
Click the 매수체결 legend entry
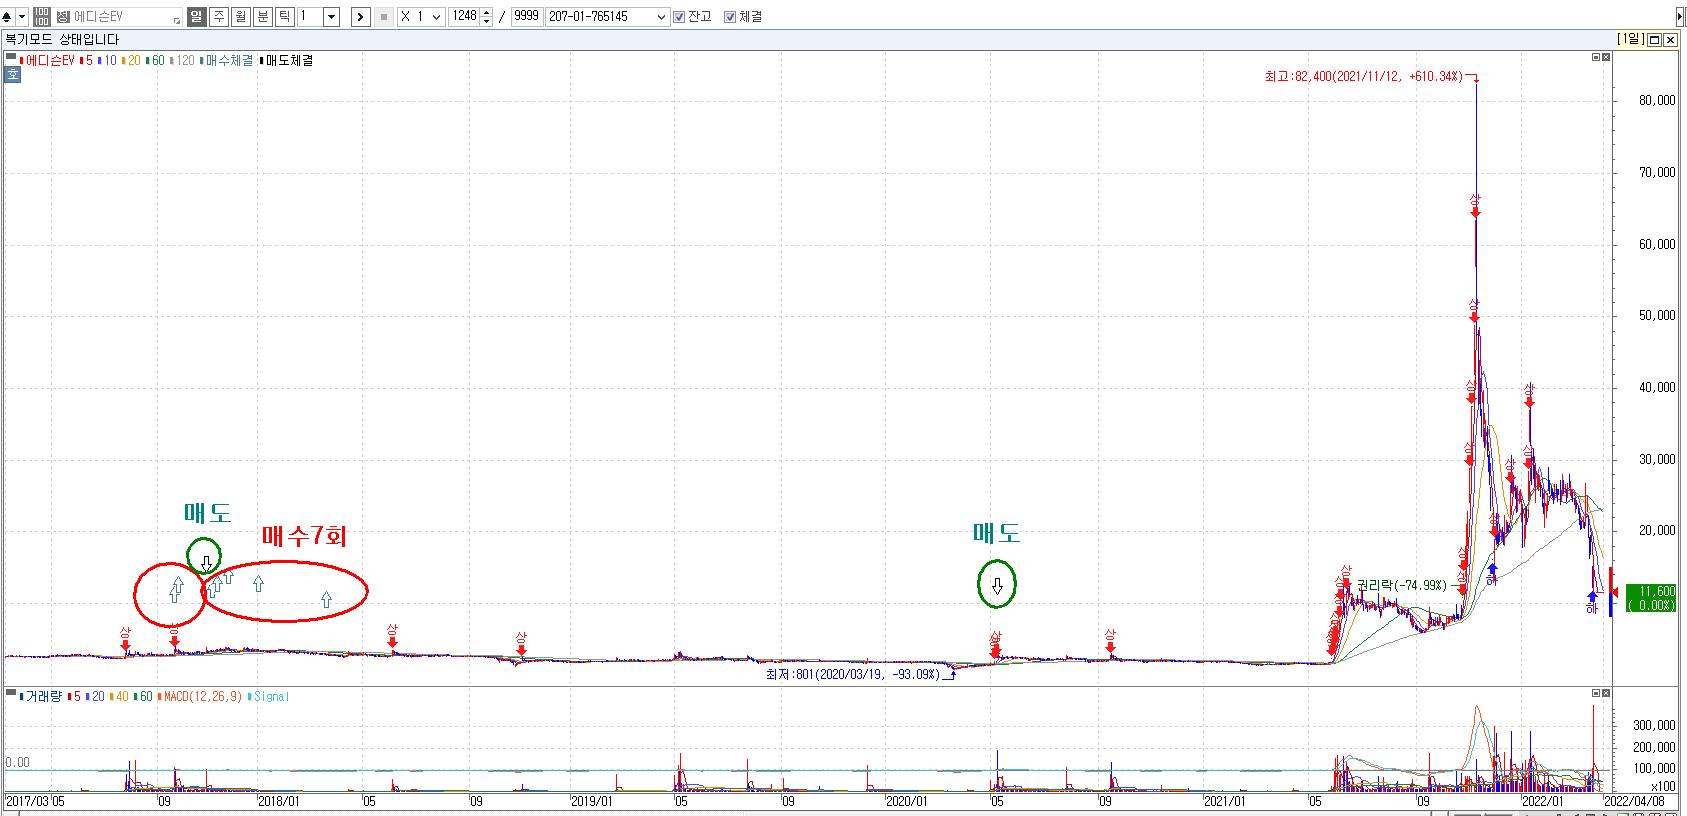point(227,61)
